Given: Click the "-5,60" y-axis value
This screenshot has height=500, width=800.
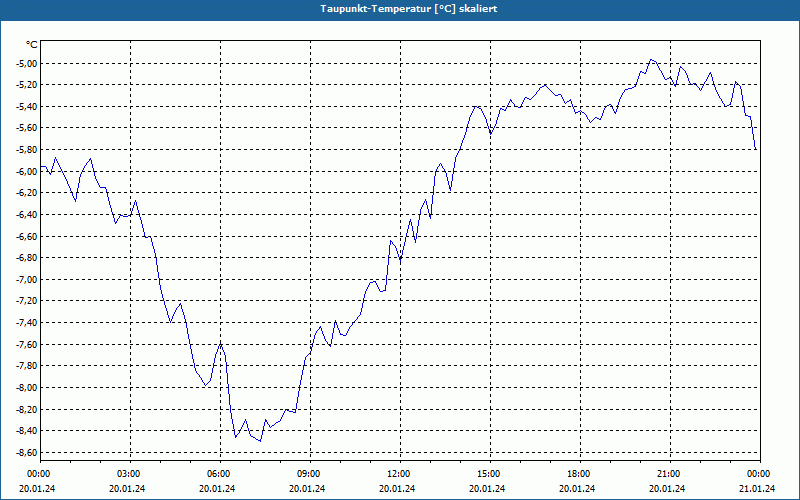Looking at the screenshot, I should 26,128.
